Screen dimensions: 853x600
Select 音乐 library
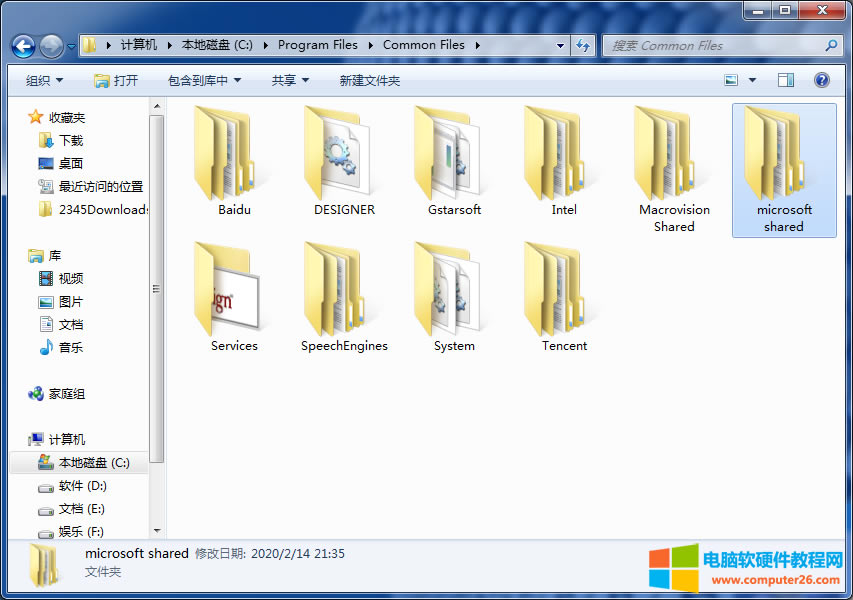click(61, 348)
